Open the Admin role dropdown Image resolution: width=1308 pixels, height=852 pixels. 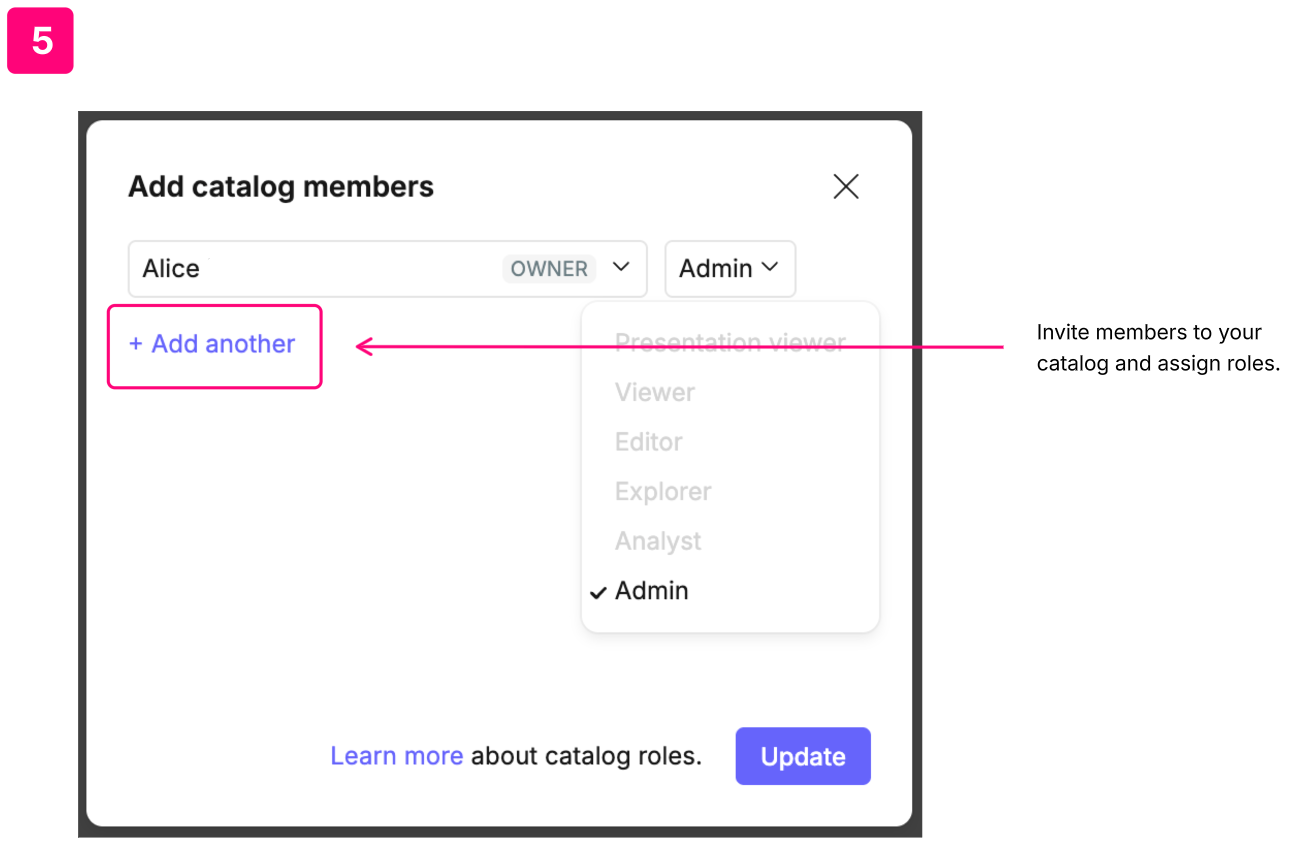(x=729, y=268)
